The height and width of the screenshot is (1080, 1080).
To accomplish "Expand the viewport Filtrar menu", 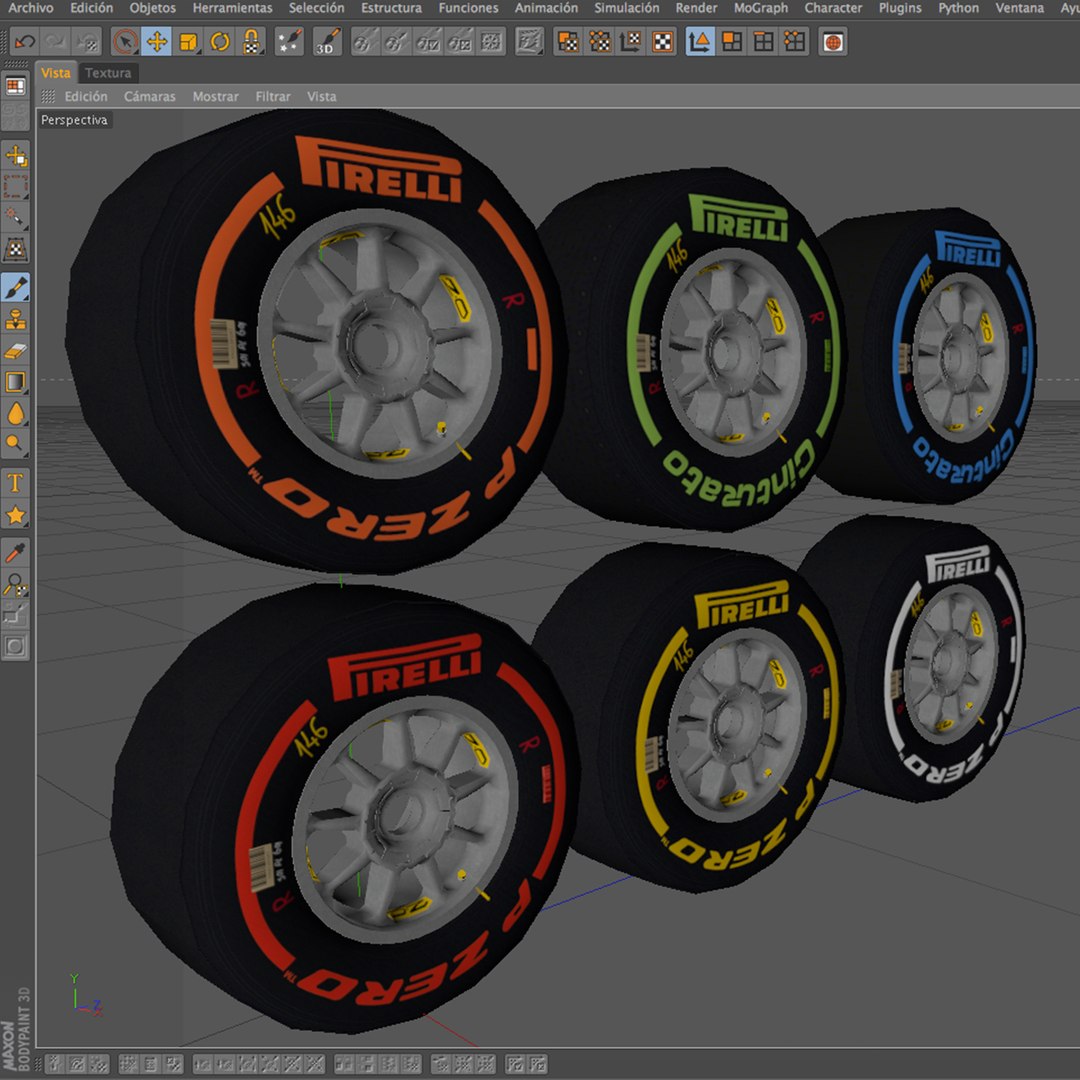I will [273, 96].
